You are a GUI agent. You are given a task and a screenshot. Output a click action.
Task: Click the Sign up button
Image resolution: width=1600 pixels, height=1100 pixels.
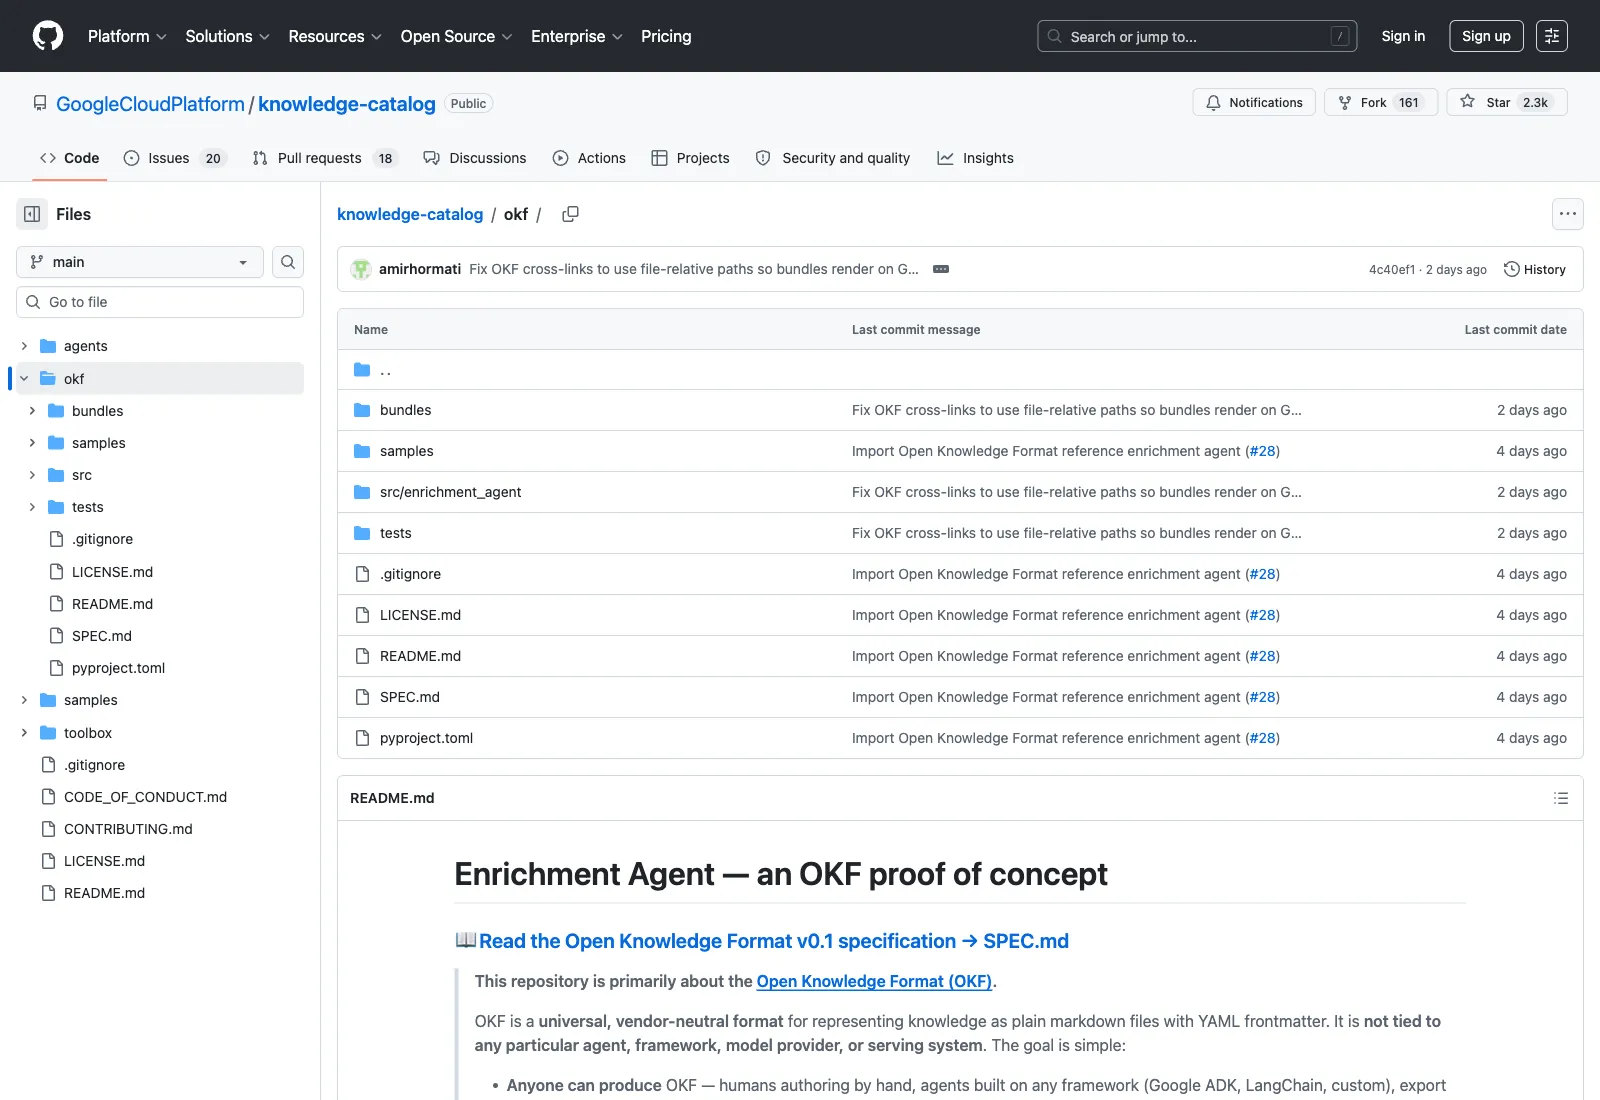(1486, 36)
